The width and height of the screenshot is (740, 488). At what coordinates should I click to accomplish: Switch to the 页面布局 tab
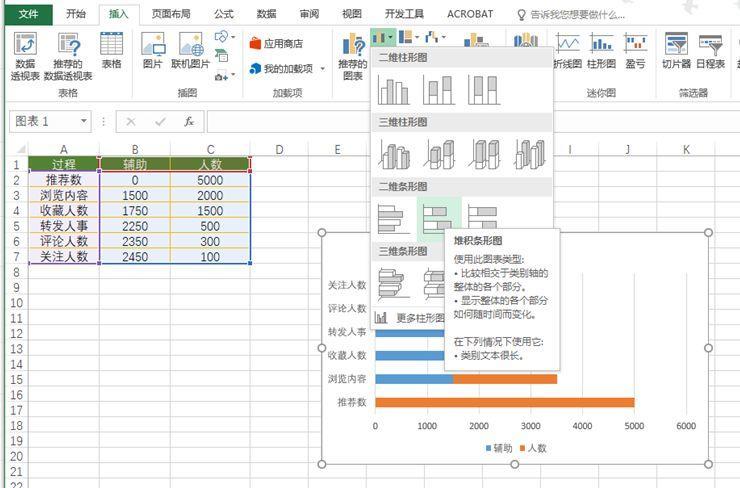171,14
